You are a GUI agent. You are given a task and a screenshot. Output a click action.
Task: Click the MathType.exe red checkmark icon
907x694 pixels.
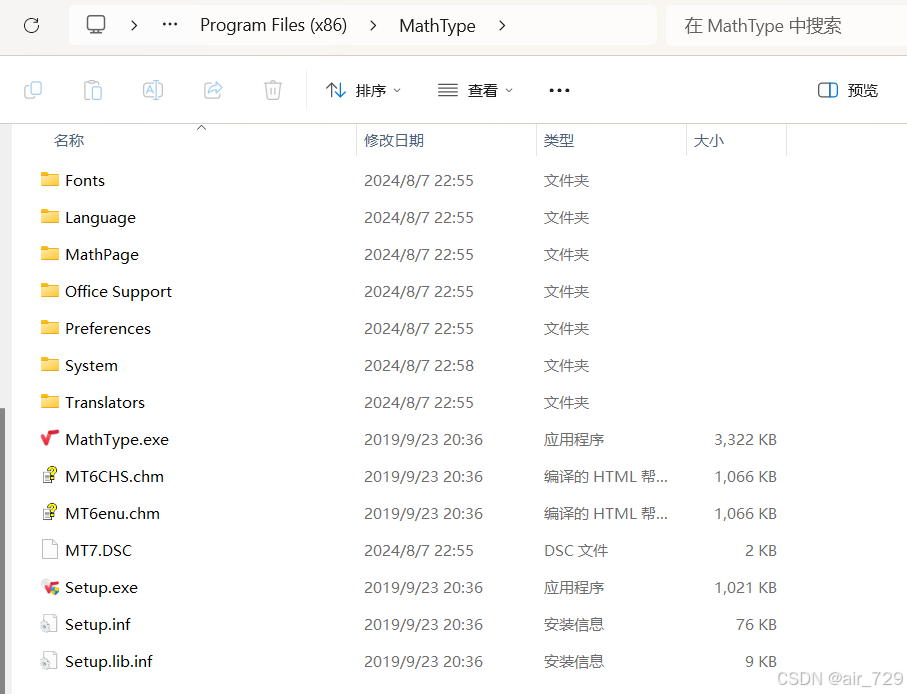coord(50,438)
